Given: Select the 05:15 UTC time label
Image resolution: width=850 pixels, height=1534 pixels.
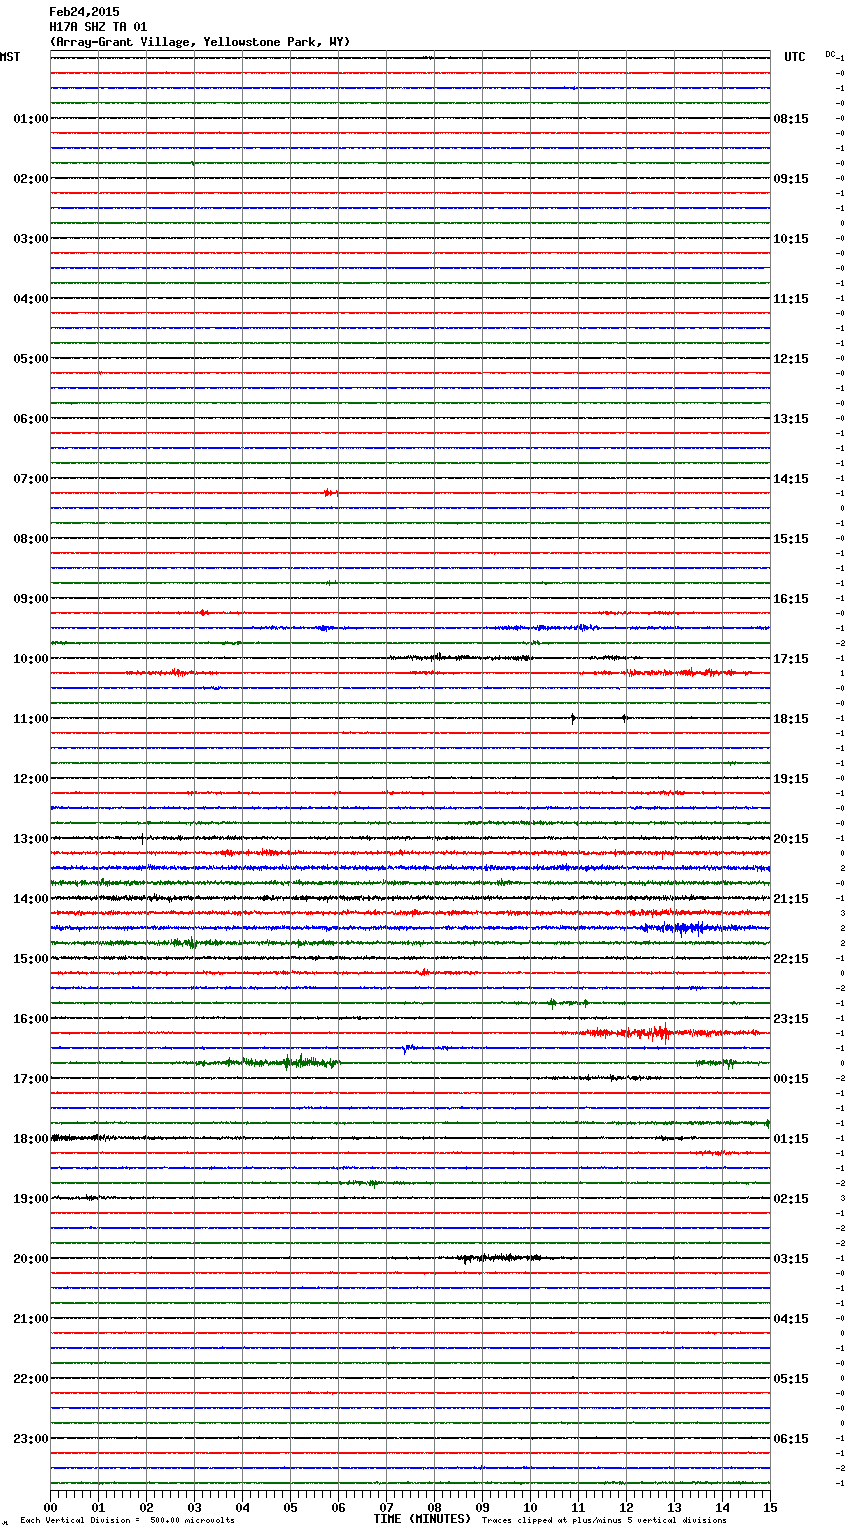Looking at the screenshot, I should pyautogui.click(x=791, y=1379).
